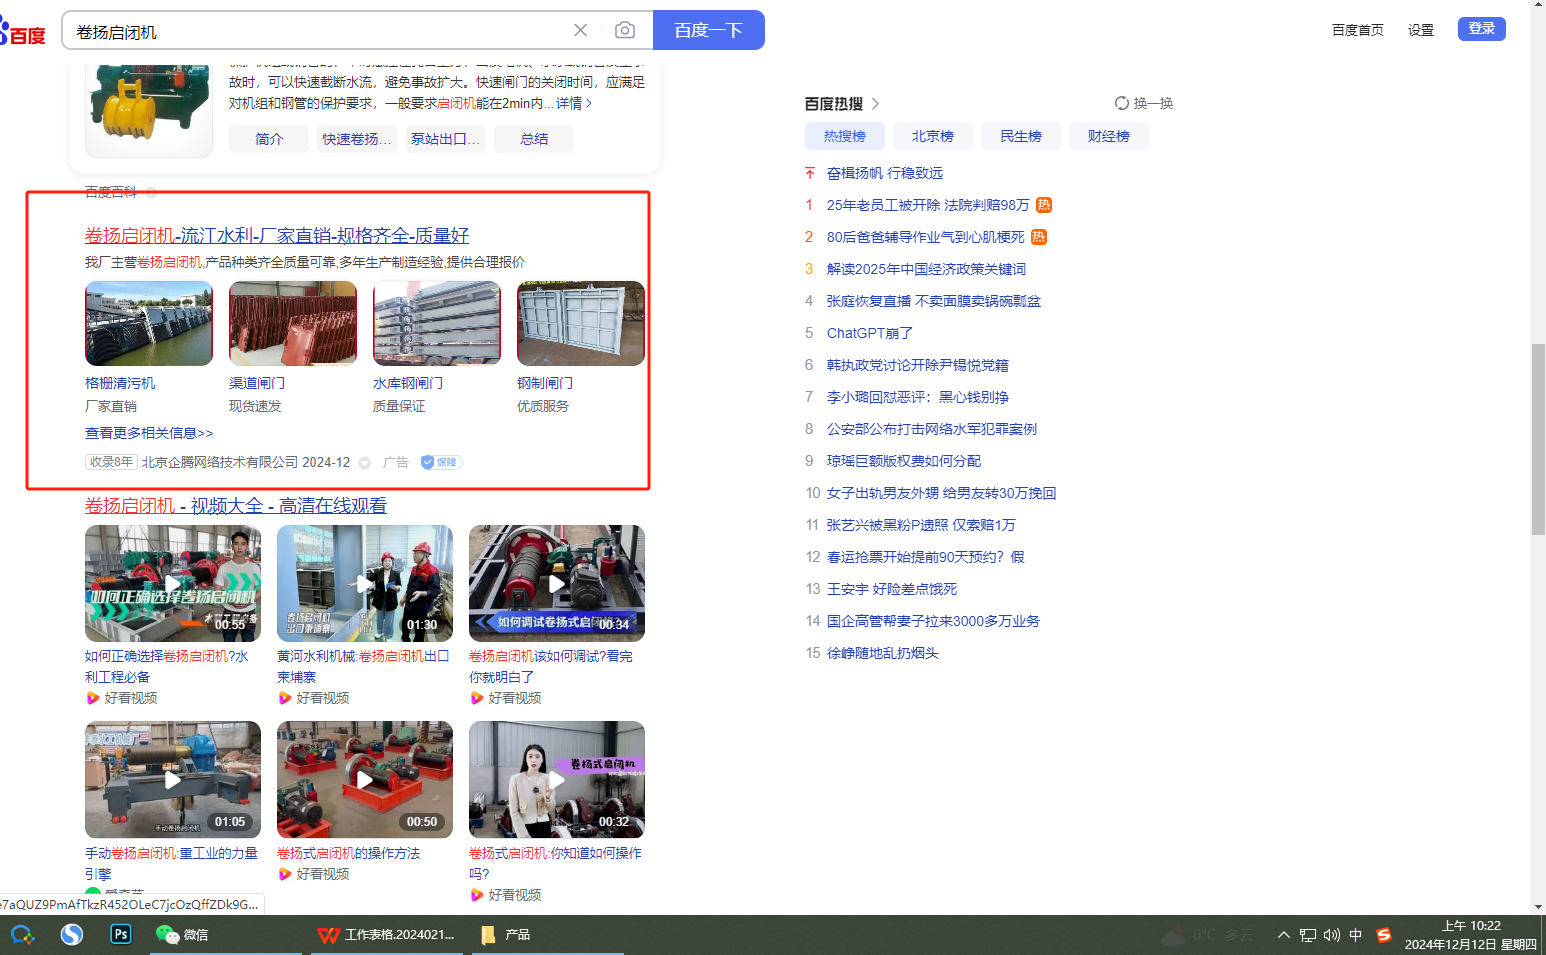
Task: Switch to the 财经榜 tab
Action: tap(1109, 136)
